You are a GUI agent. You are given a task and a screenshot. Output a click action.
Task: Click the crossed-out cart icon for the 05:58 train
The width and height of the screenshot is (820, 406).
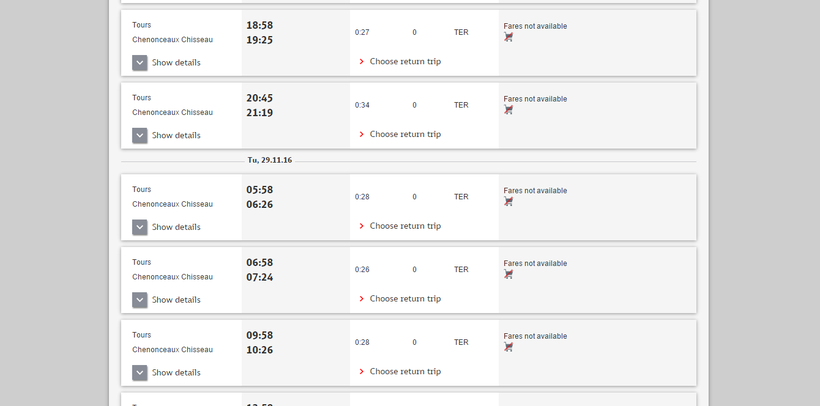click(509, 201)
